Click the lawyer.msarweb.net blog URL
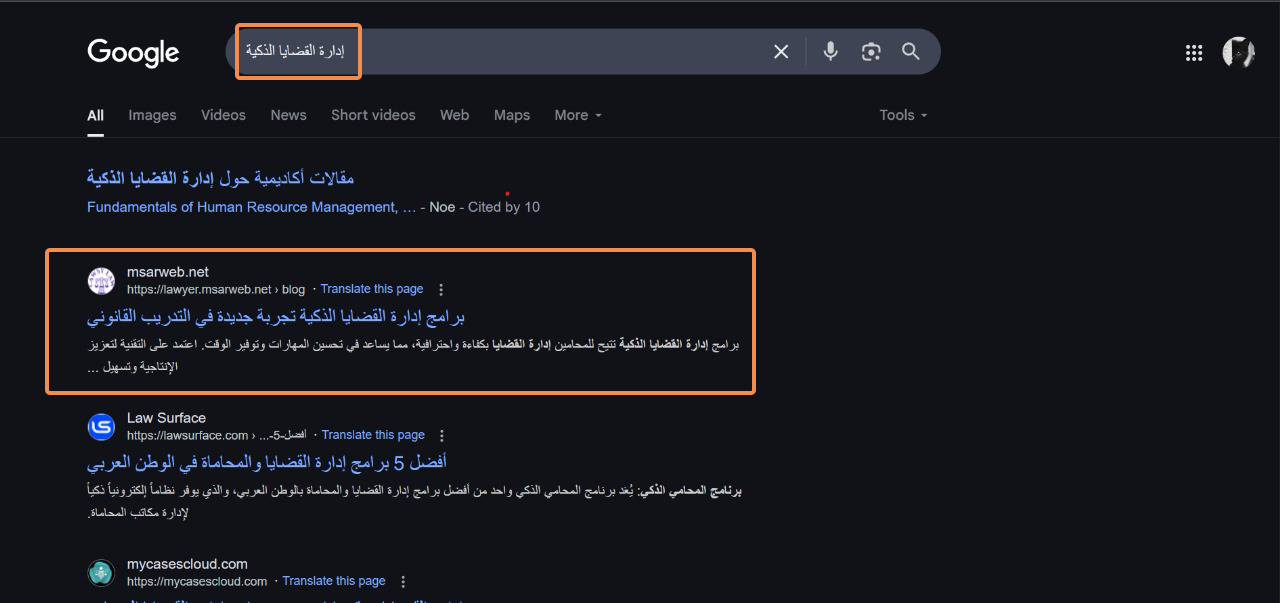 [x=216, y=289]
